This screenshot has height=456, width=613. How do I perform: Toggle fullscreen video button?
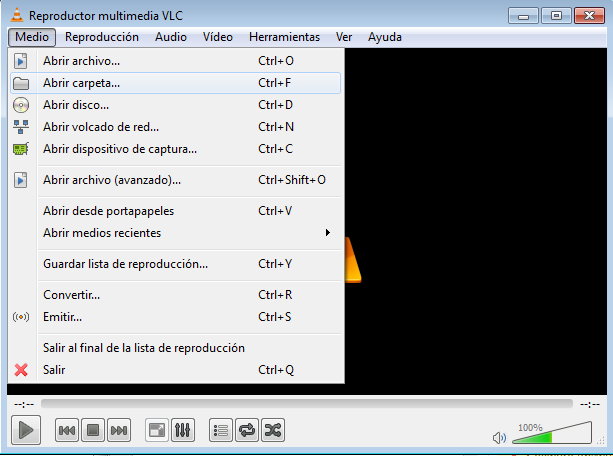pyautogui.click(x=157, y=430)
